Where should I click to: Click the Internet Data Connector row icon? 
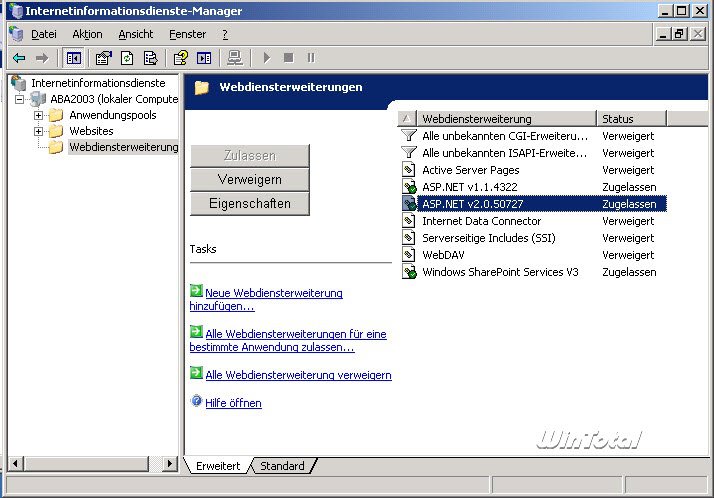pos(409,221)
